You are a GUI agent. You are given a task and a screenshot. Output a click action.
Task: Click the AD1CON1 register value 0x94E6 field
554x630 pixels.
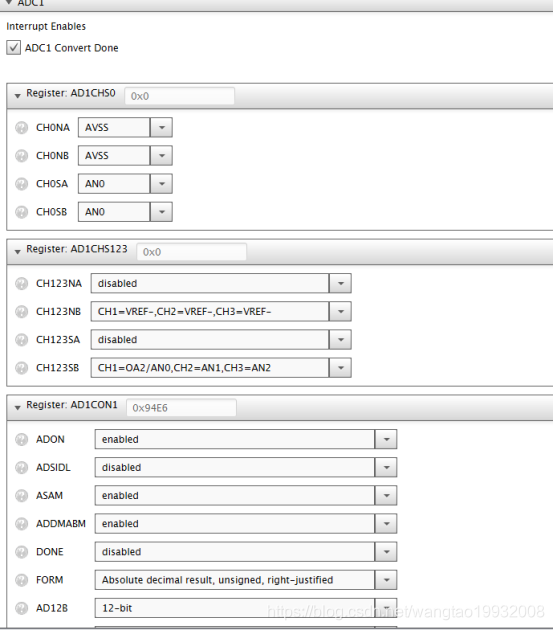(x=181, y=408)
